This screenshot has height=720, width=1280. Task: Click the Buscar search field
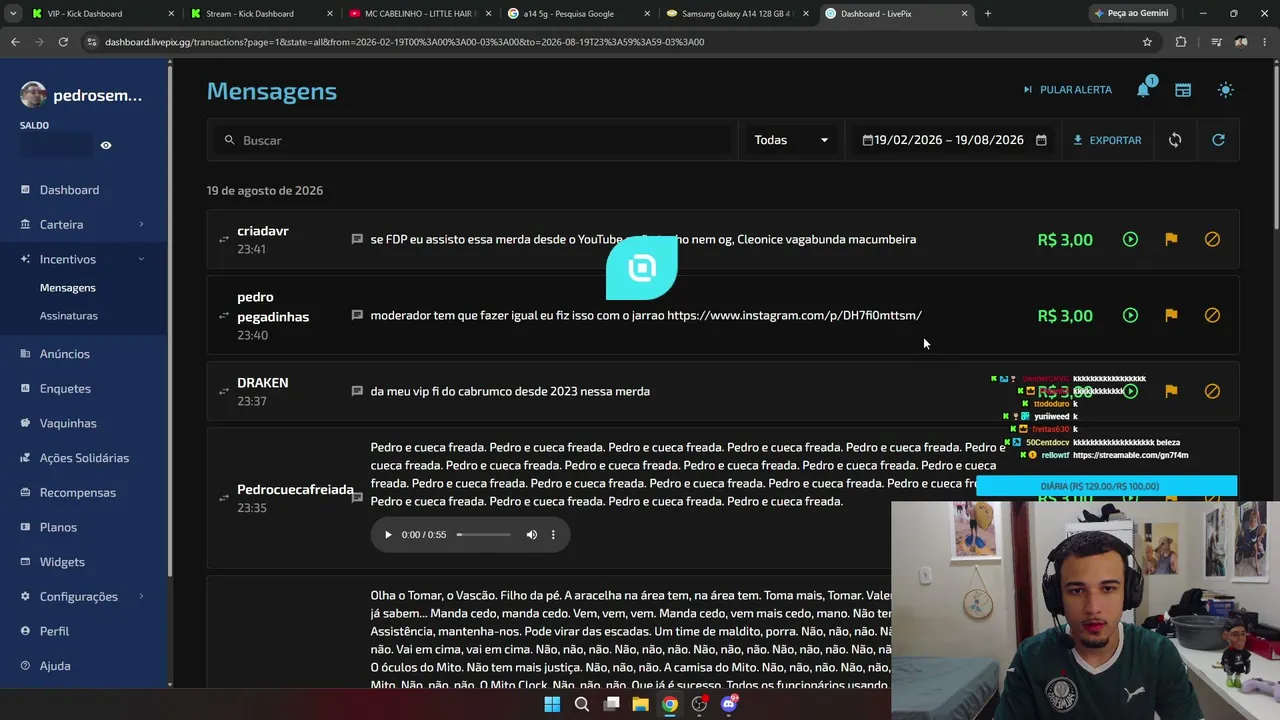tap(474, 140)
